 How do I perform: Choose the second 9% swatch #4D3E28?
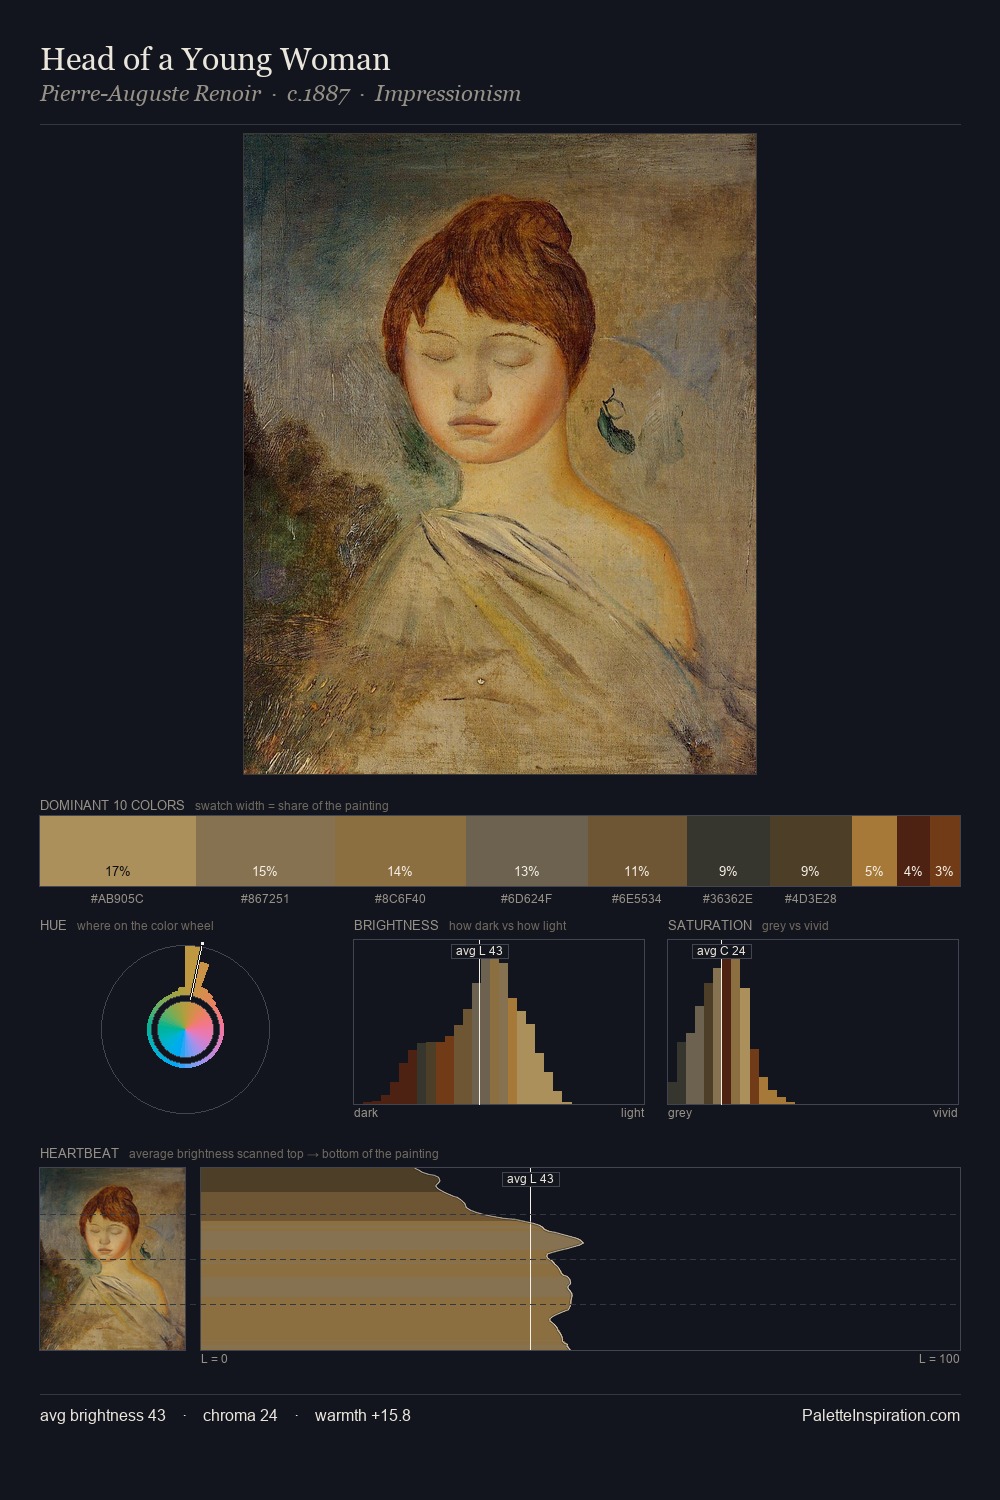(811, 851)
